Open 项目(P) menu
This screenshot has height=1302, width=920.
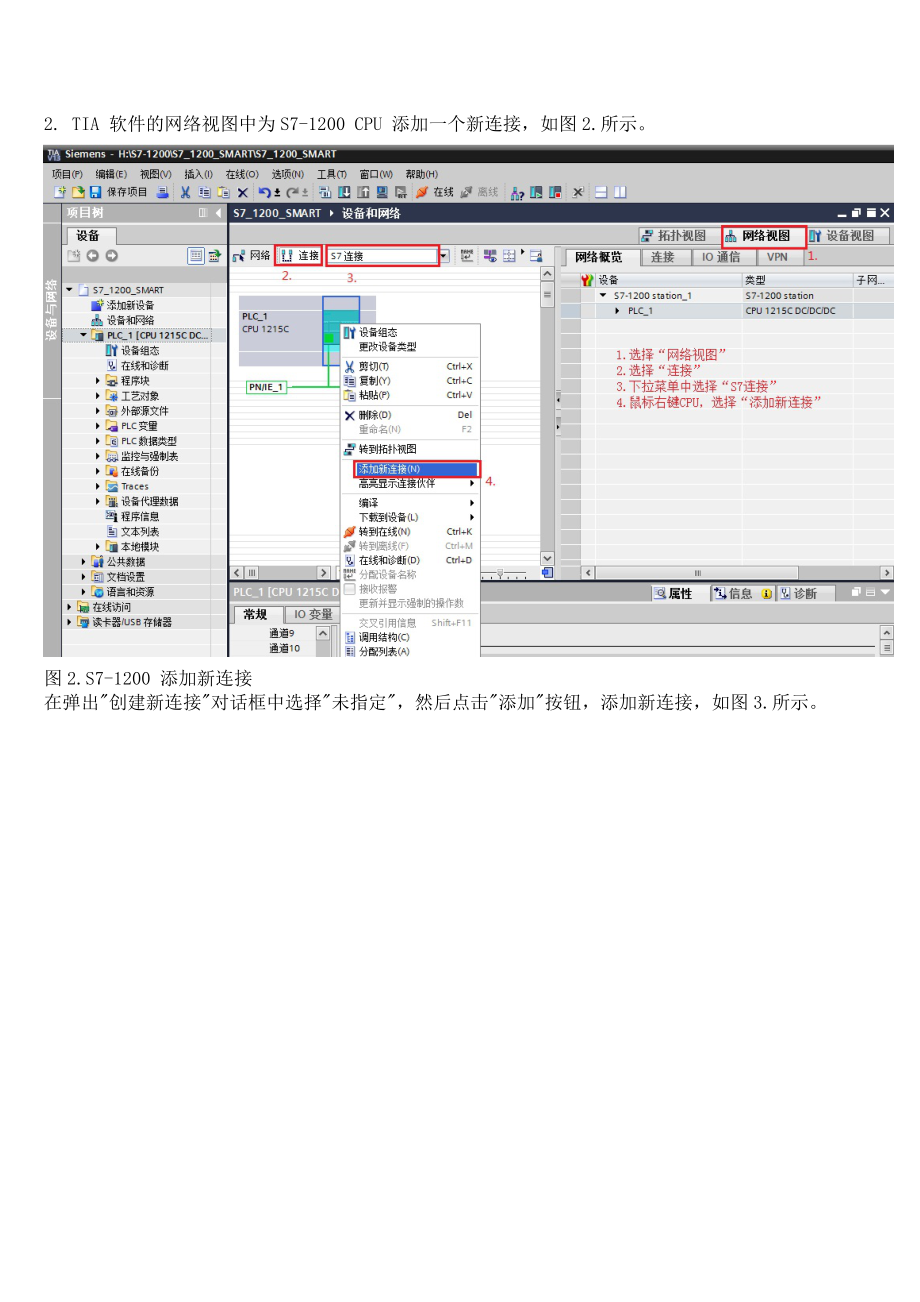(x=67, y=174)
